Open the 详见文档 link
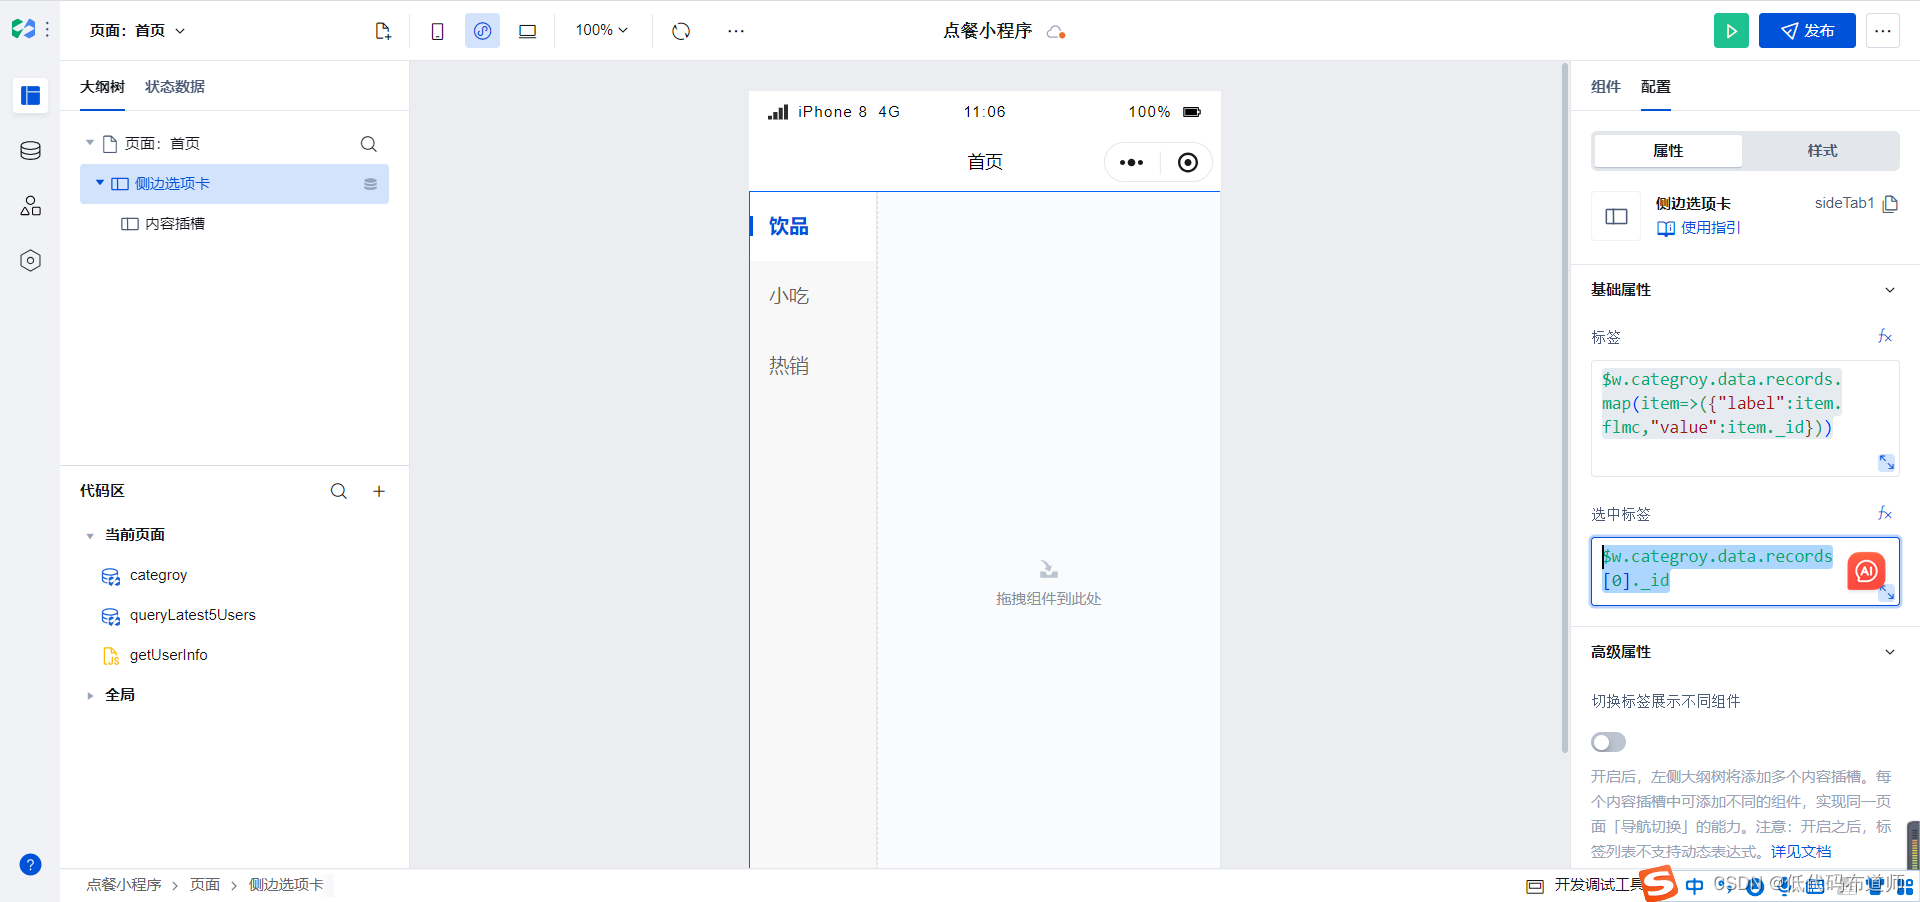The image size is (1920, 902). [x=1801, y=852]
